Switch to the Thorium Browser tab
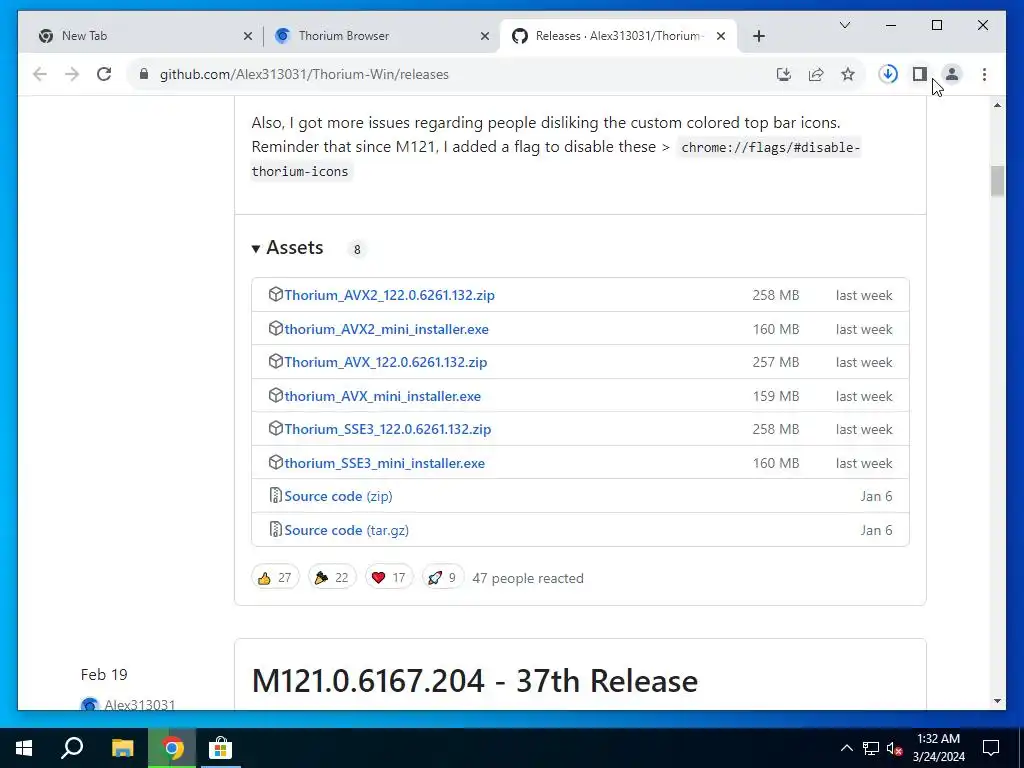1024x768 pixels. point(381,36)
